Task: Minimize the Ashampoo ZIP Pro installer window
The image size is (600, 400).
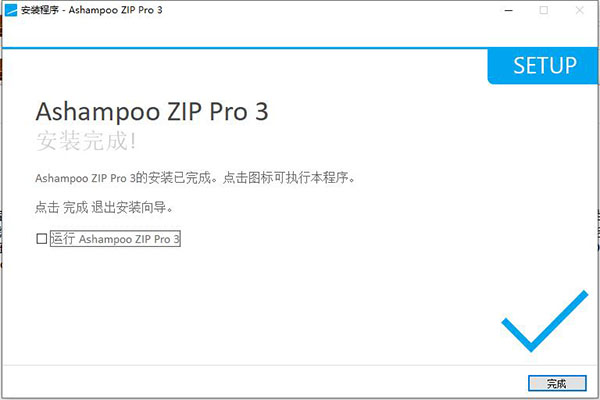Action: [x=509, y=10]
